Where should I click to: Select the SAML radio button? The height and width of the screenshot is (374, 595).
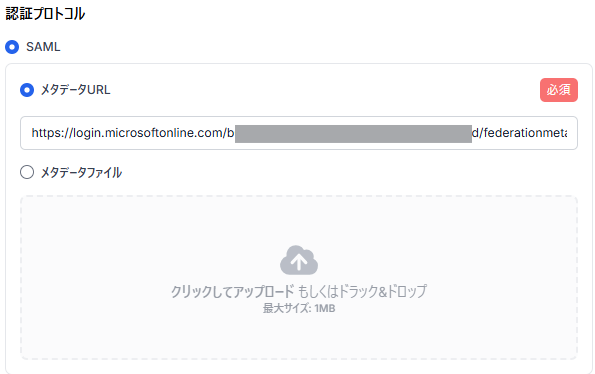(x=12, y=47)
